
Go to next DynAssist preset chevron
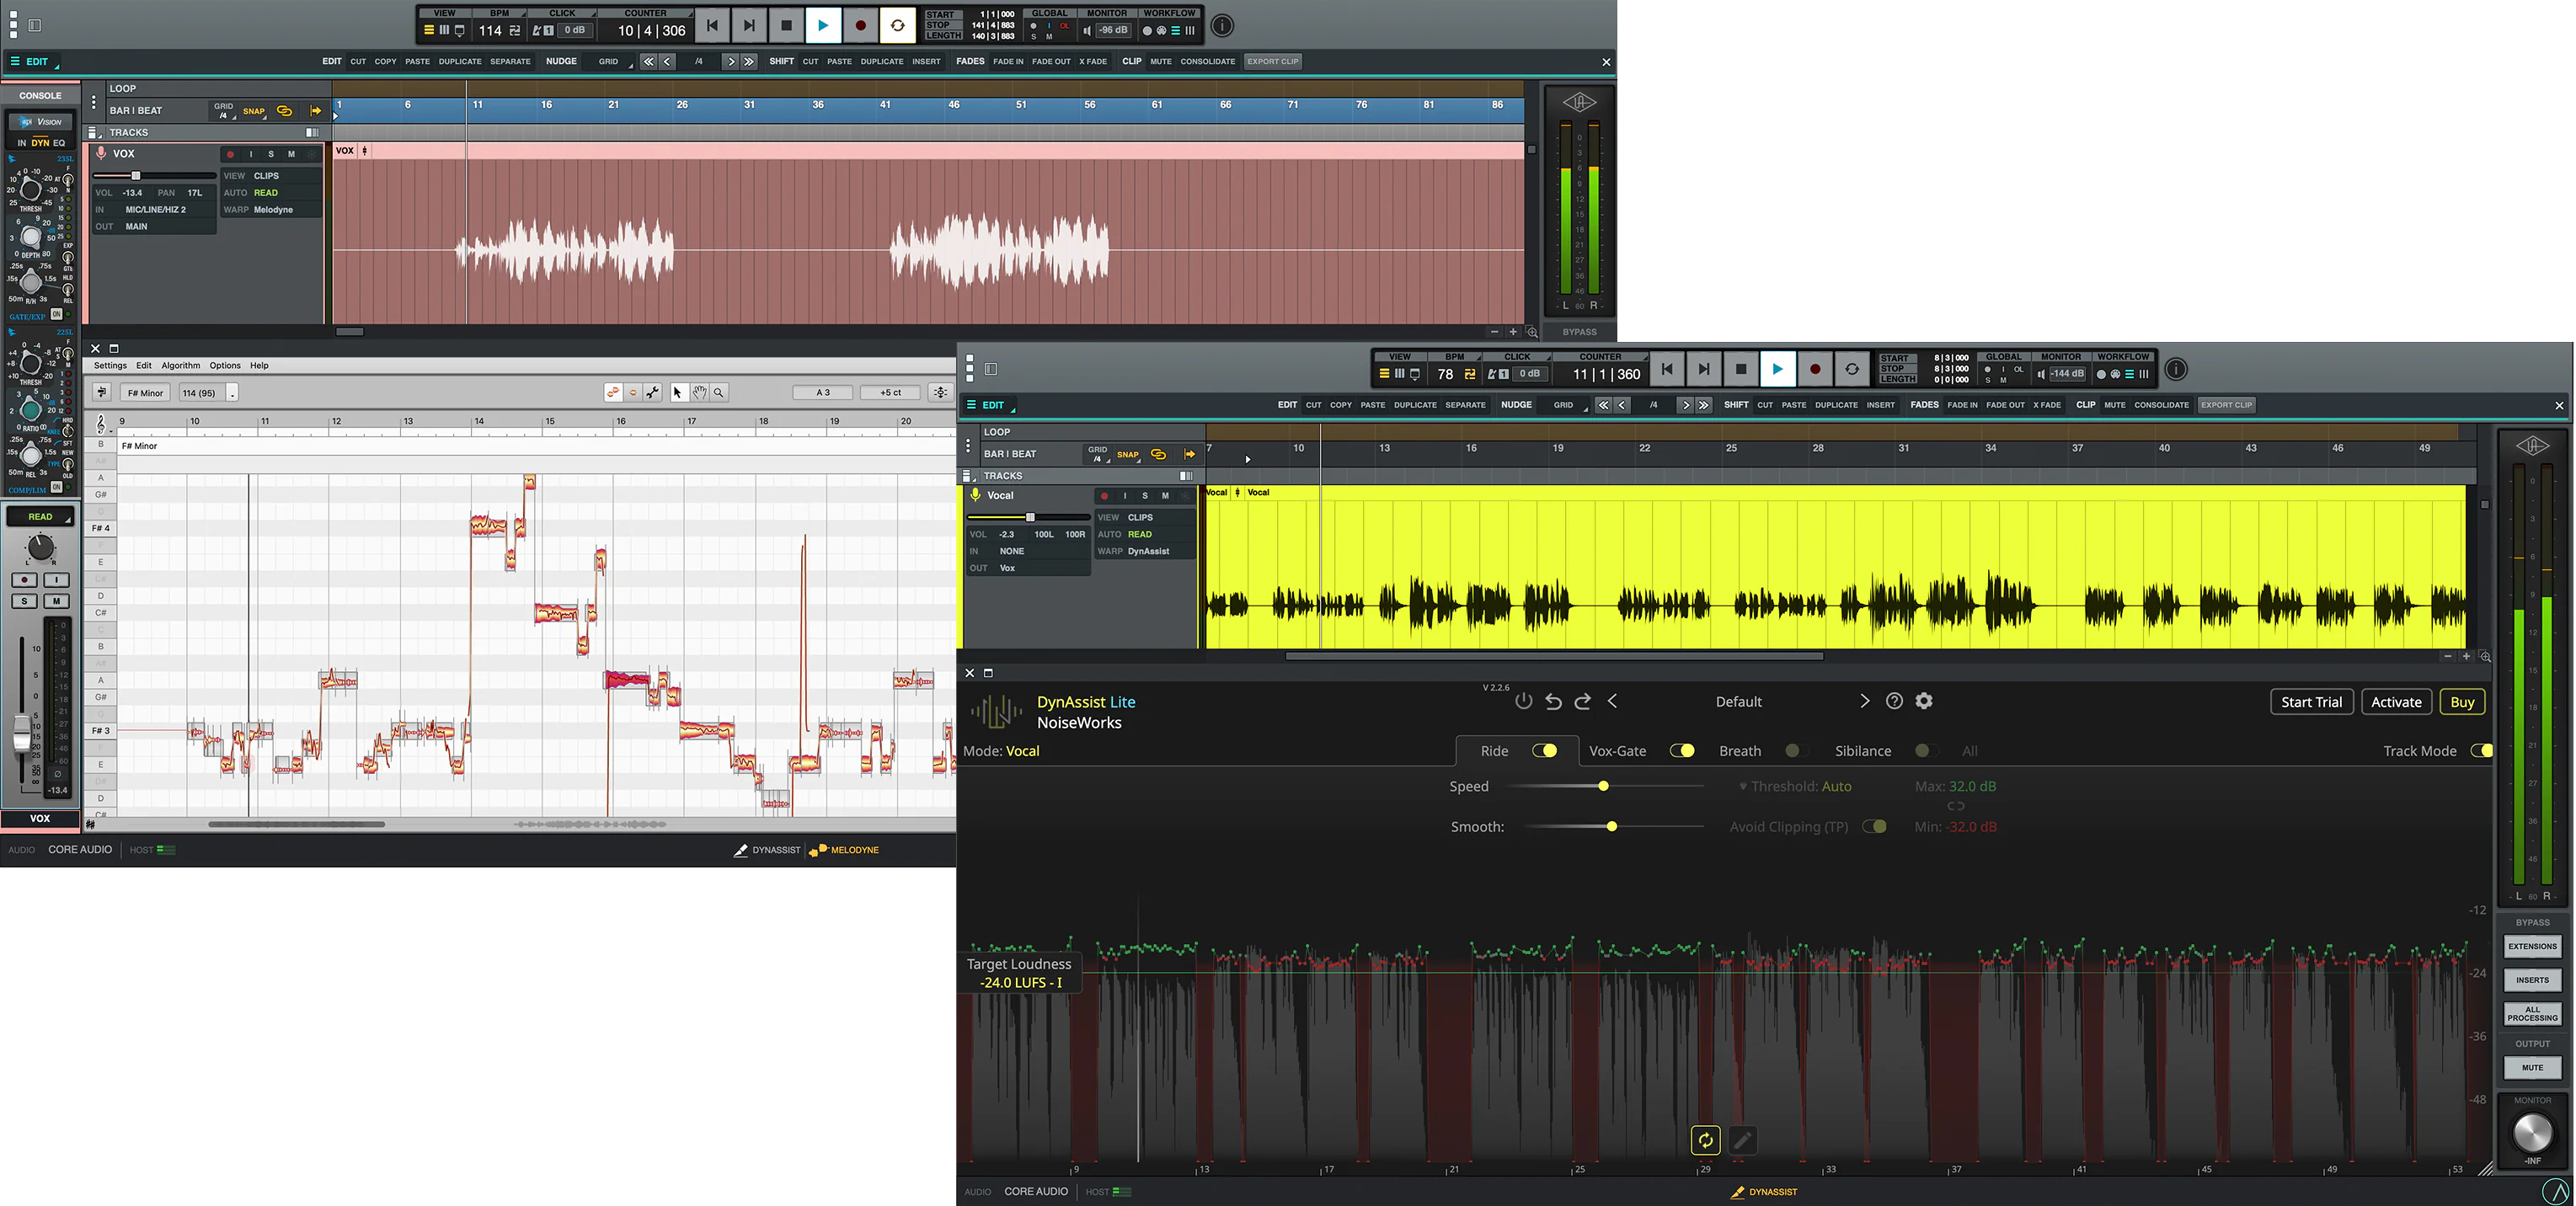coord(1864,701)
